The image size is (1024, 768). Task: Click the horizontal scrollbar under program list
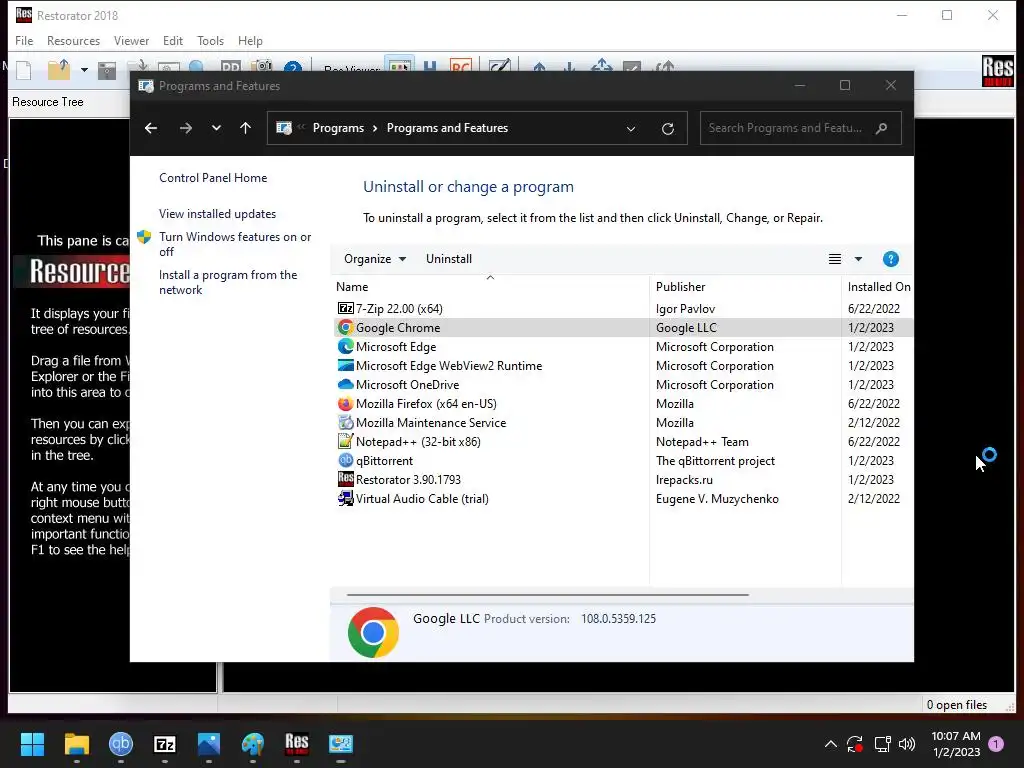pos(547,595)
